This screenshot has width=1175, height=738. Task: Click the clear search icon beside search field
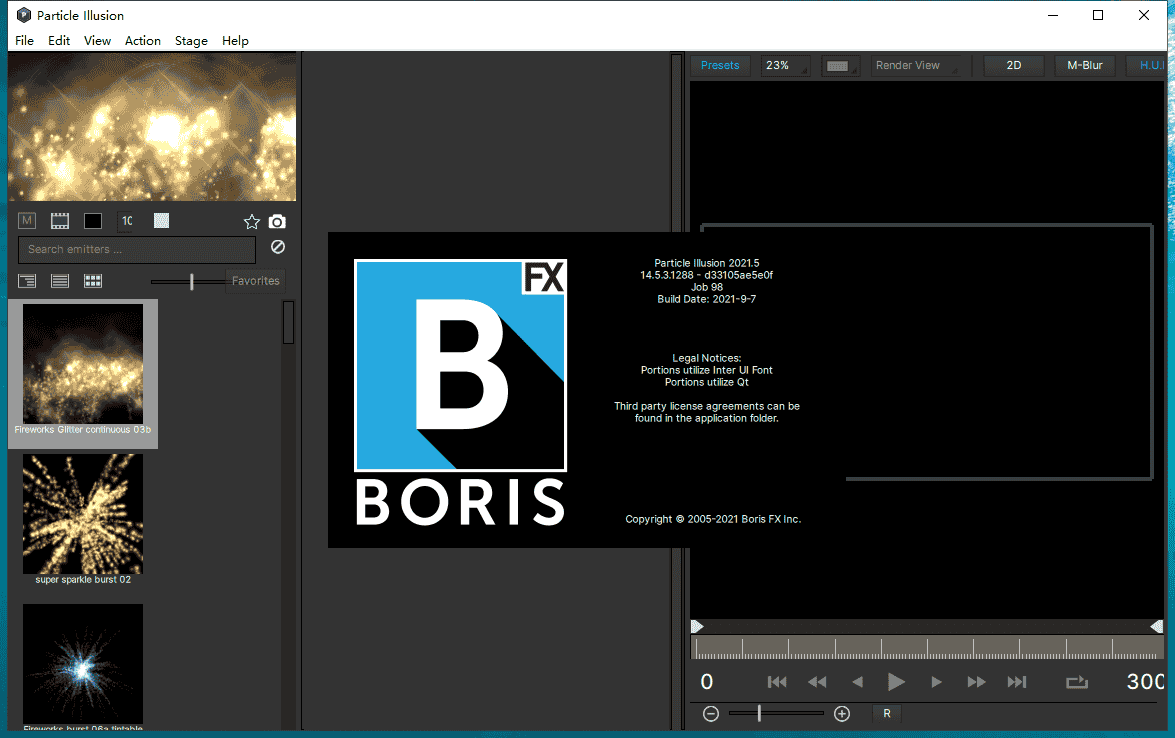277,246
